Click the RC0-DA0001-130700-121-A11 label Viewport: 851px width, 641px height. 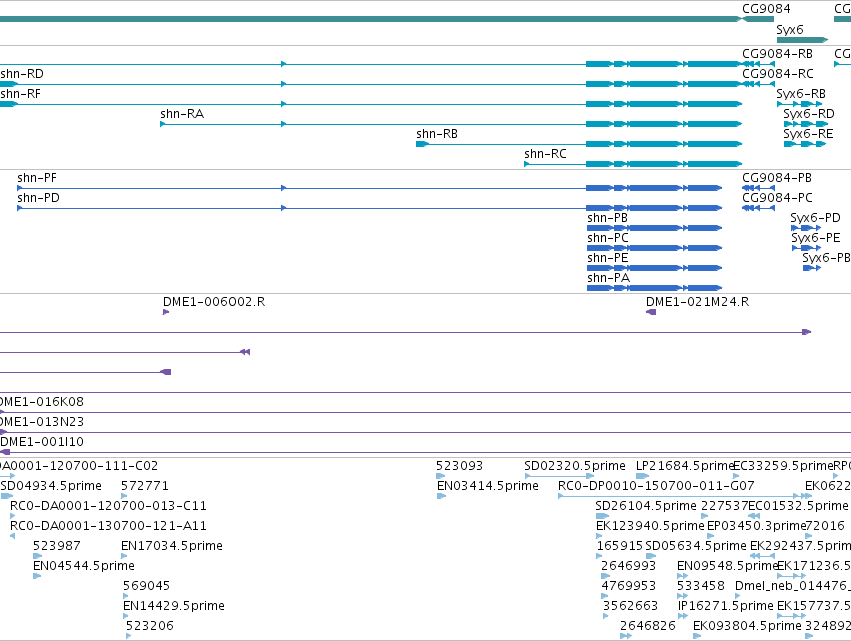coord(109,526)
